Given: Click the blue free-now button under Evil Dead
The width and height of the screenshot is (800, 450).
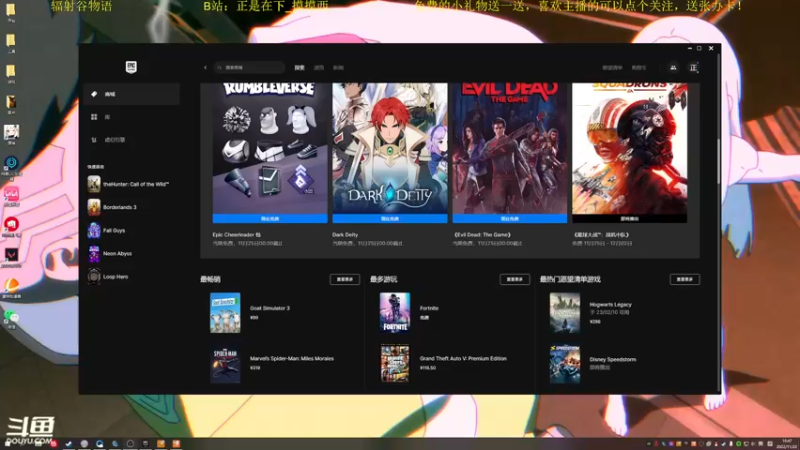Looking at the screenshot, I should [x=510, y=218].
